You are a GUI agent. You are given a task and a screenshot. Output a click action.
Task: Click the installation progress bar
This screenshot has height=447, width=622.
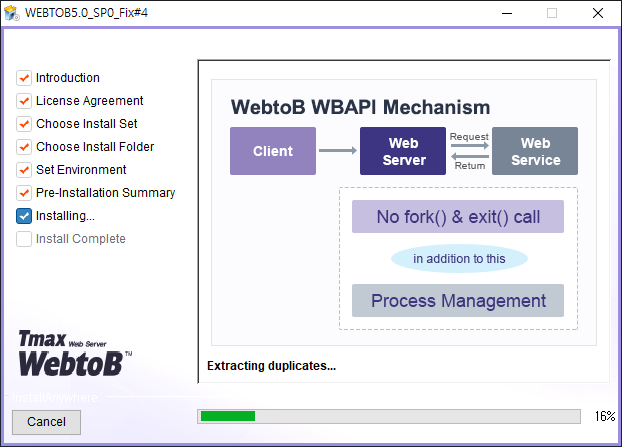point(389,416)
